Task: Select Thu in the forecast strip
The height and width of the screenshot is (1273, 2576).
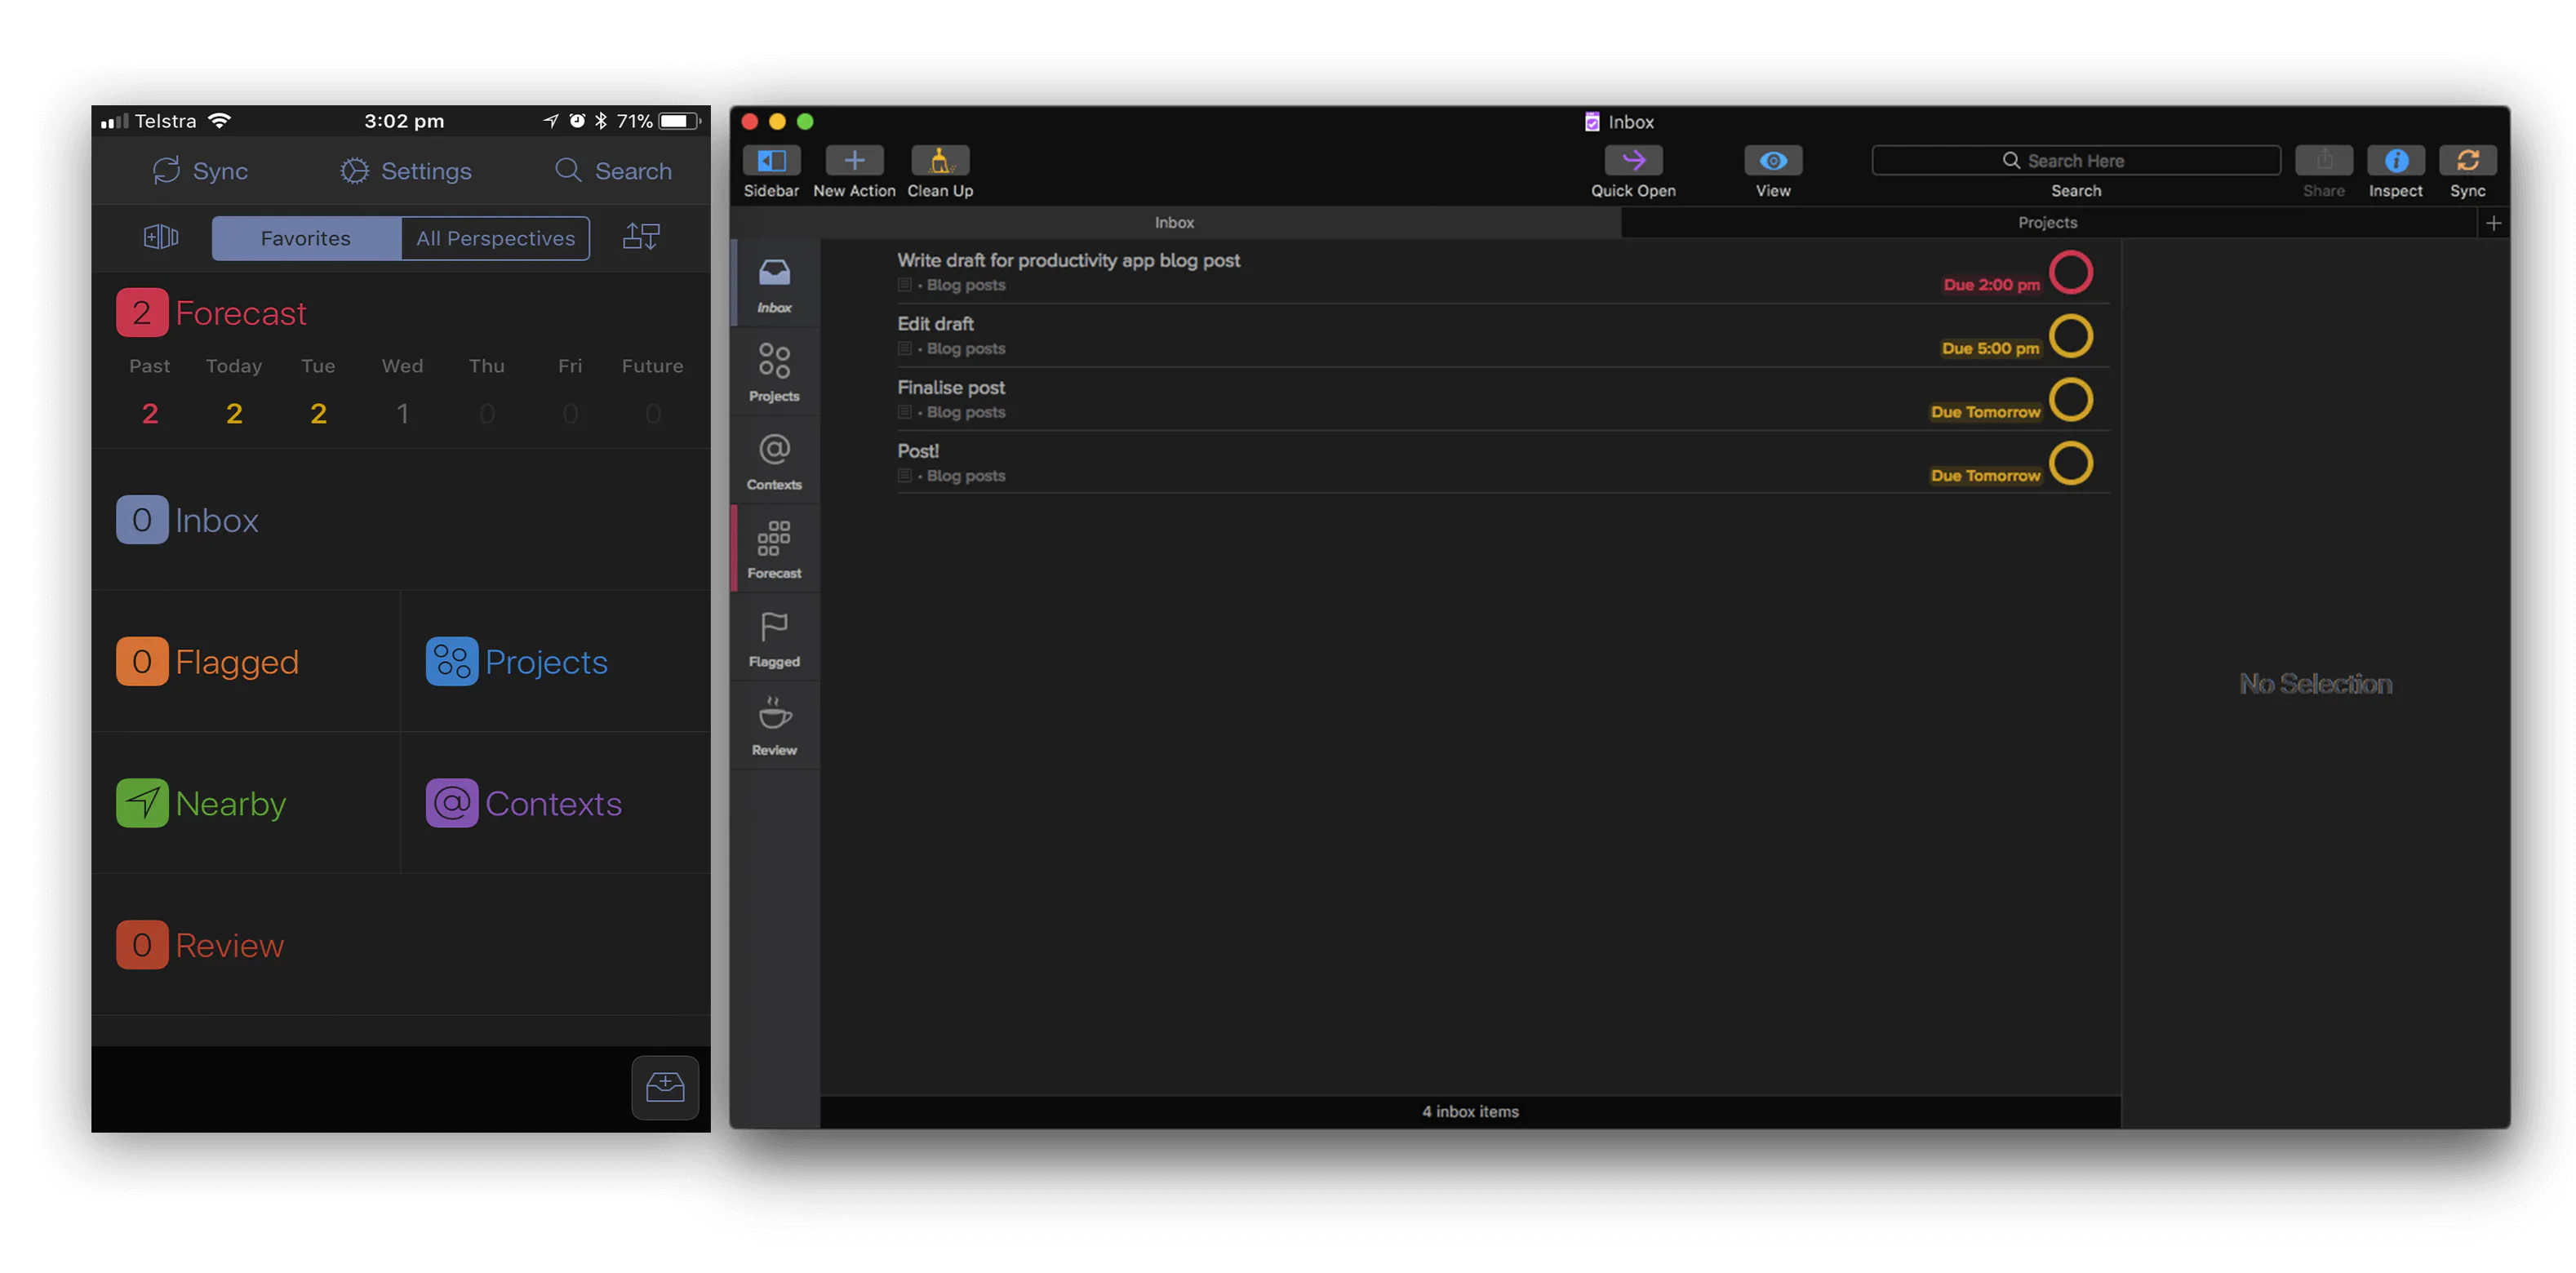Action: [486, 391]
